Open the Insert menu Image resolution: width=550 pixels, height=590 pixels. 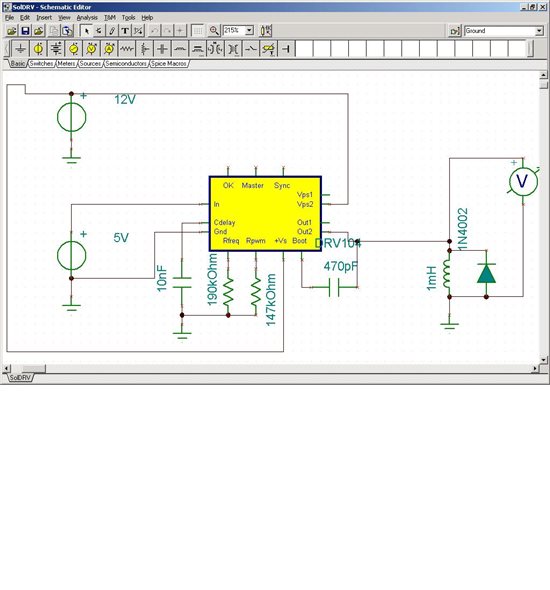(44, 18)
